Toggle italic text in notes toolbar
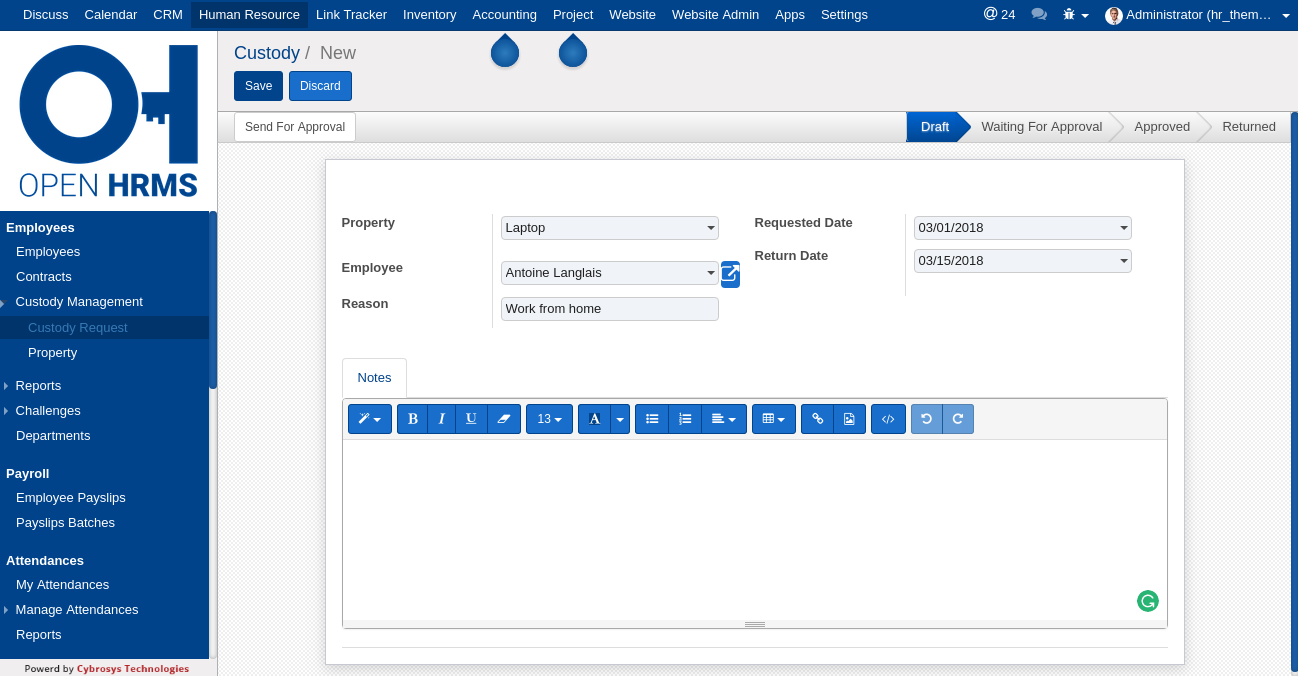 click(441, 419)
